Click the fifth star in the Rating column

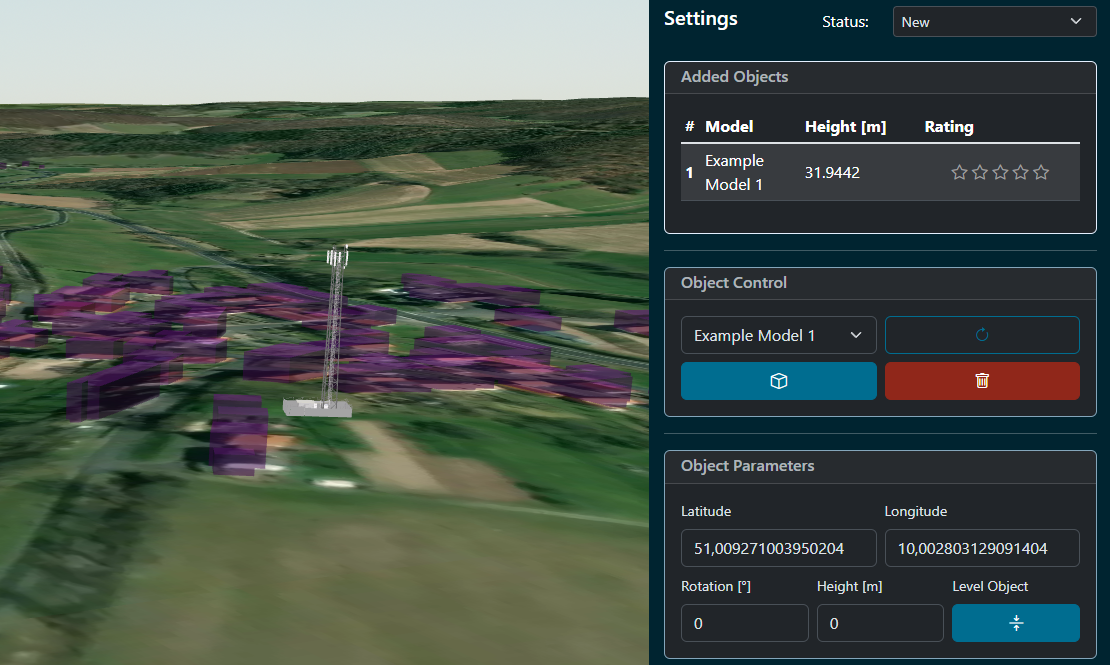pyautogui.click(x=1041, y=173)
